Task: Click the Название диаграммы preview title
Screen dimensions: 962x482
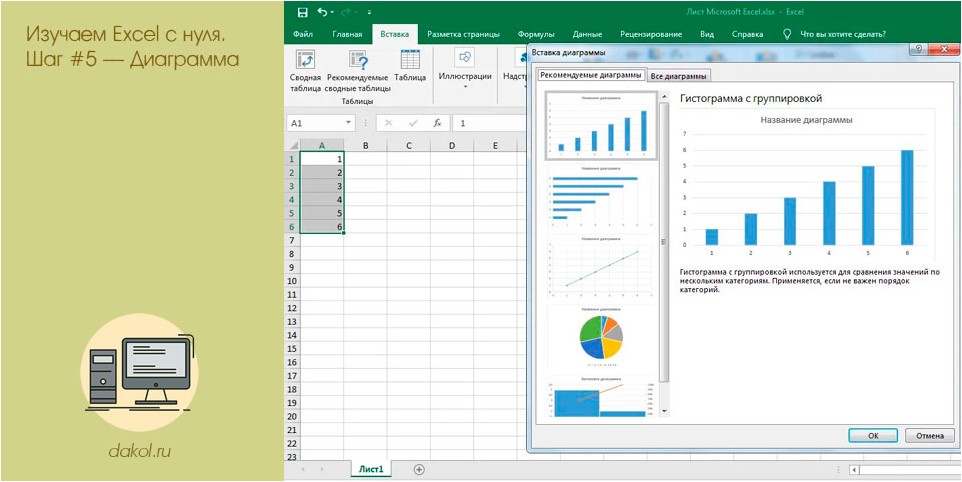Action: pos(806,120)
